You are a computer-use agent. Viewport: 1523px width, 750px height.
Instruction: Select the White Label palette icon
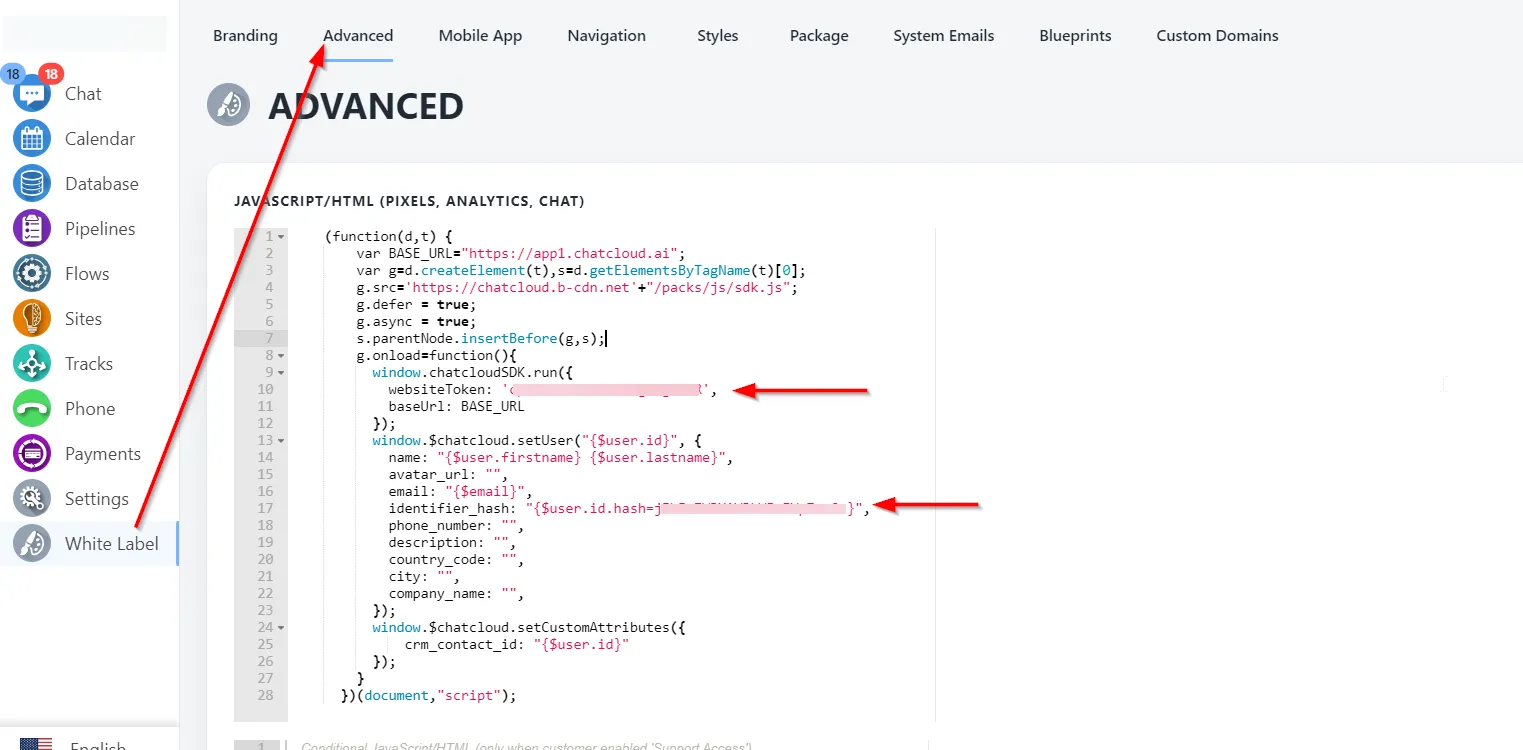[32, 544]
